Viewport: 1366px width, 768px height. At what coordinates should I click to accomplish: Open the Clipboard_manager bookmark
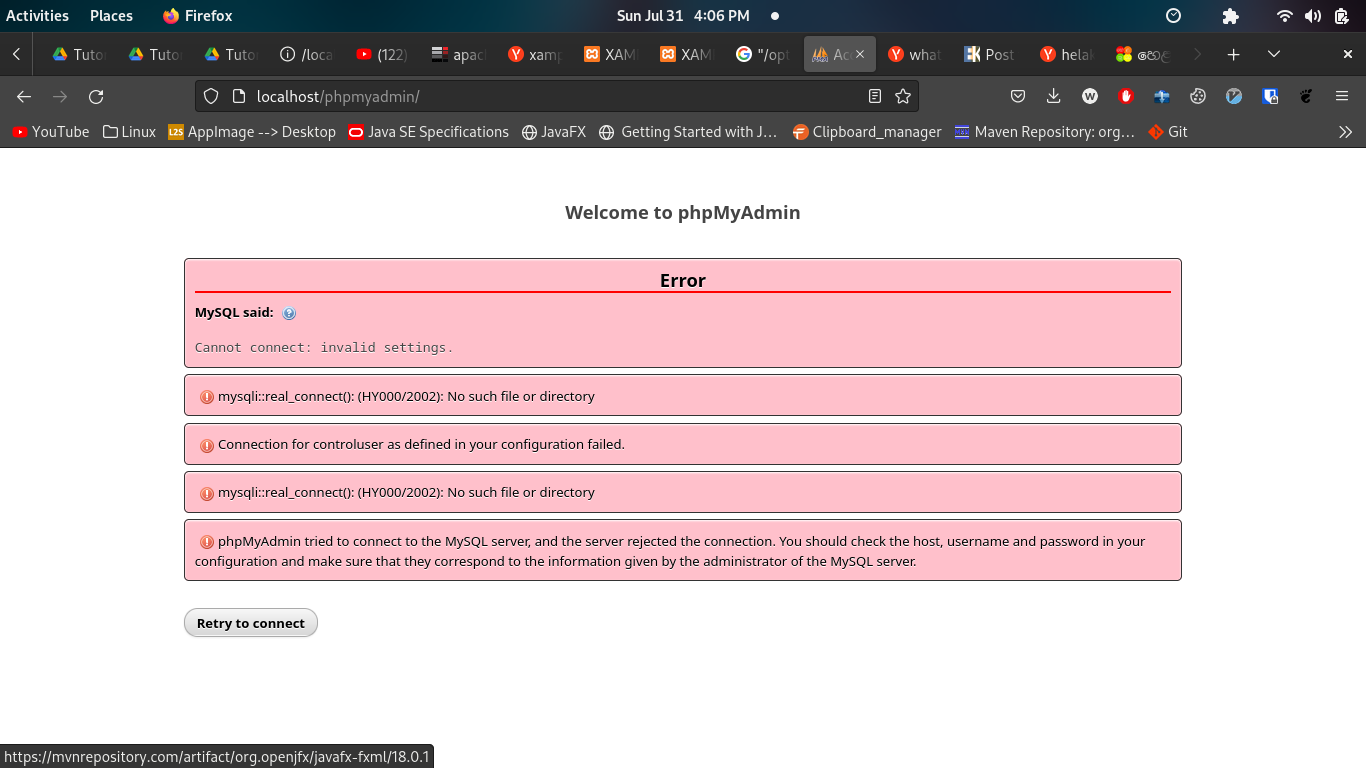point(867,132)
